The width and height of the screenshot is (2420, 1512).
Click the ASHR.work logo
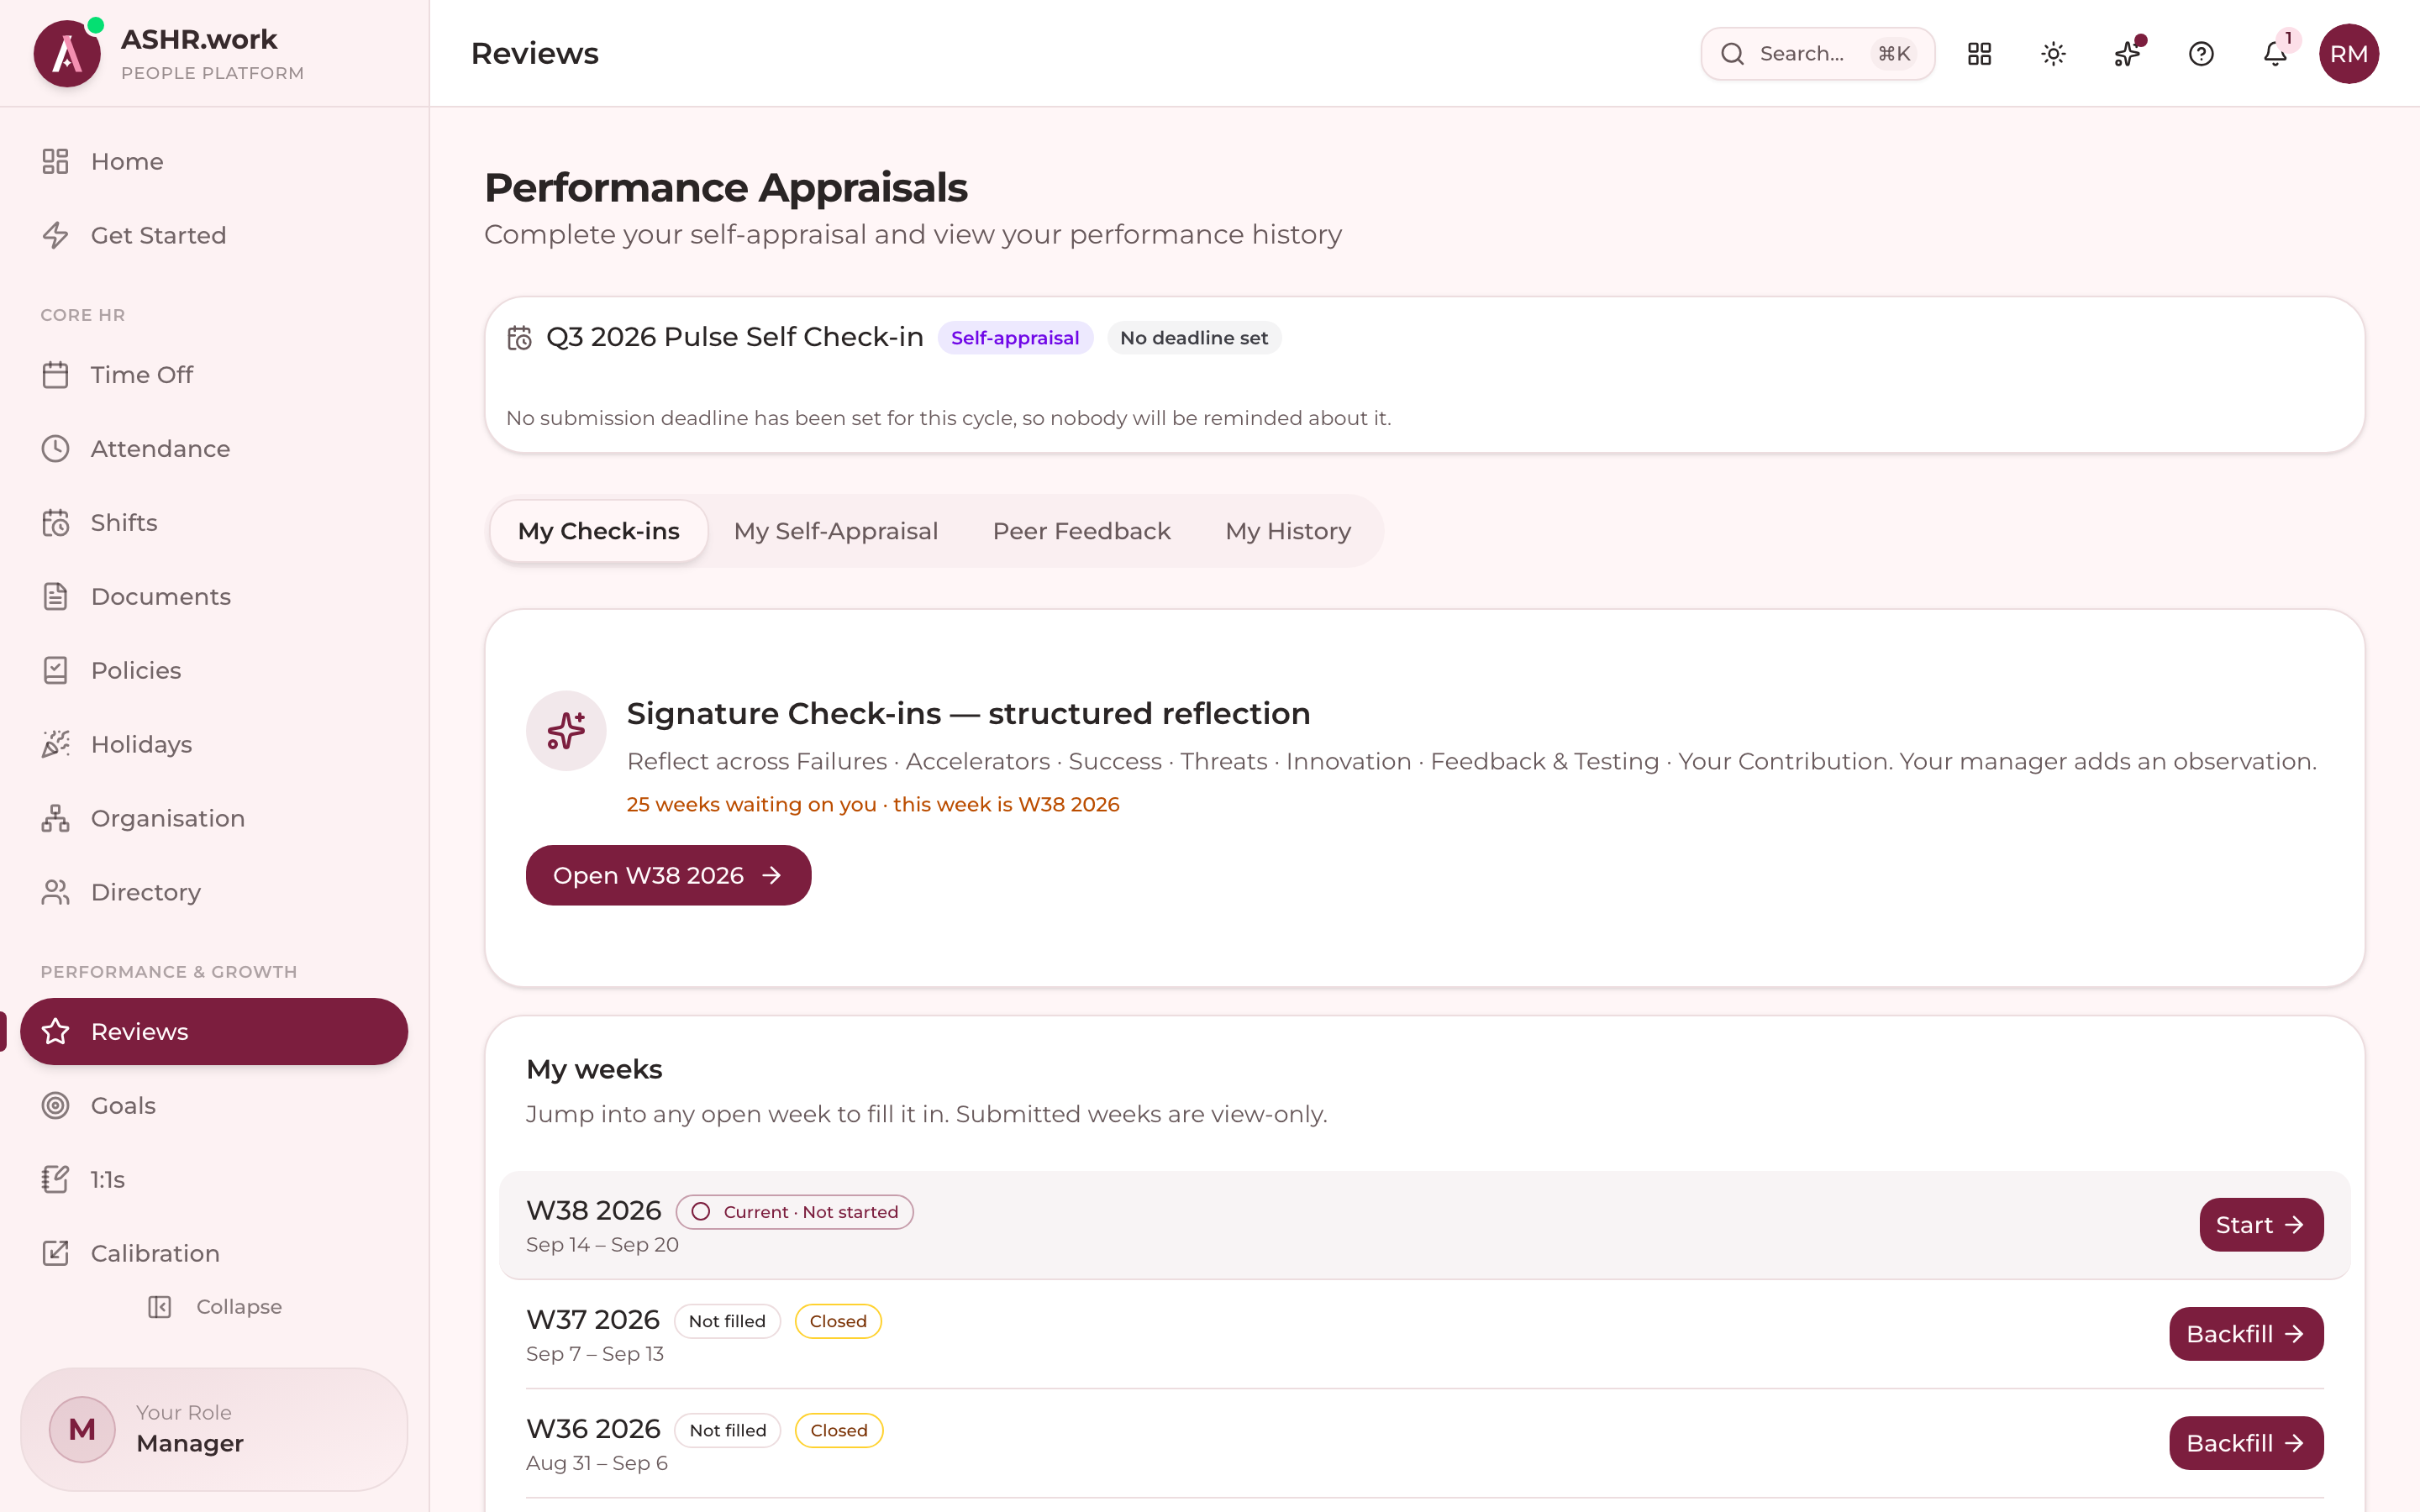[67, 54]
